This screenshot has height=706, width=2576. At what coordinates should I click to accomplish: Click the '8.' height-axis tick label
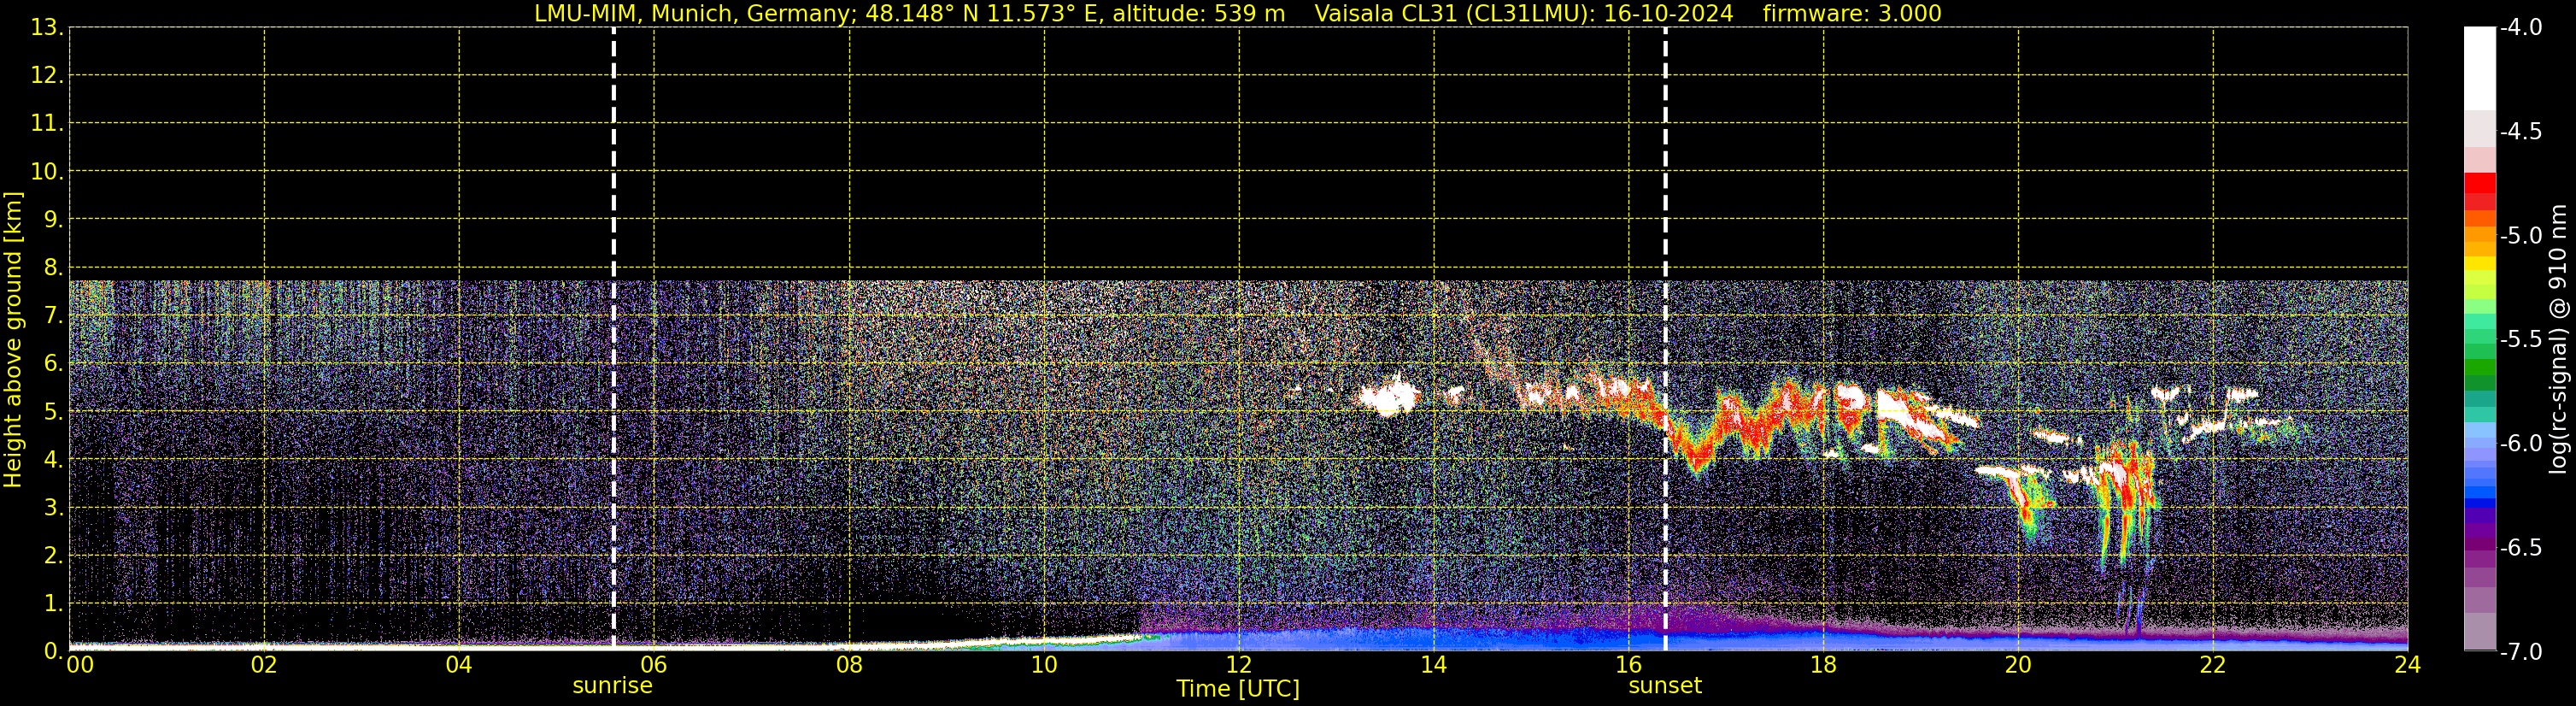[x=53, y=268]
